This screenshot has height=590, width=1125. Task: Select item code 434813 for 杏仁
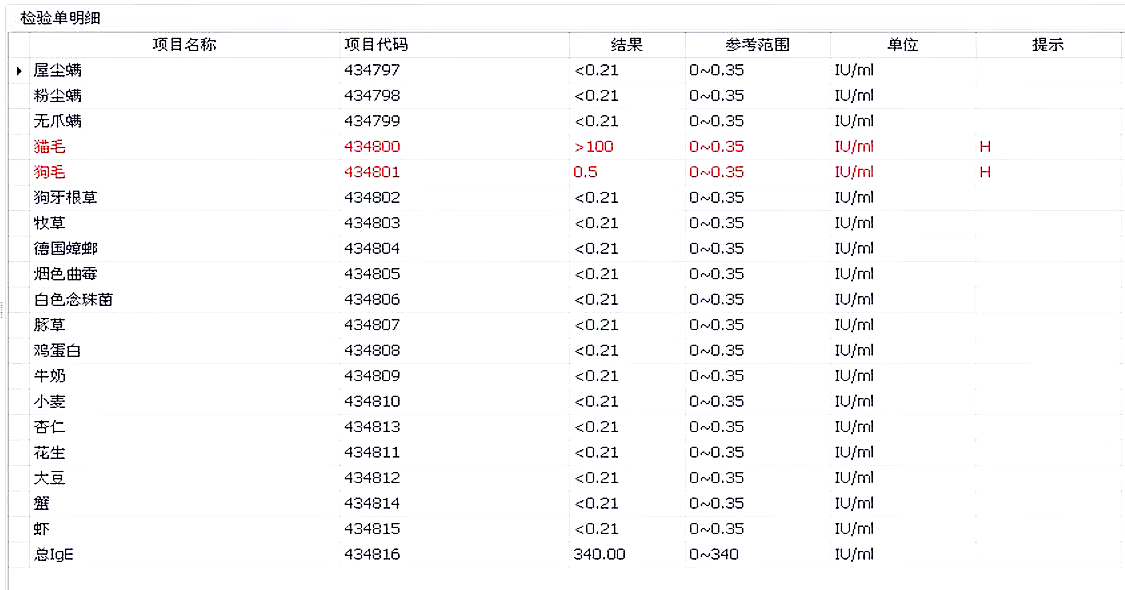coord(372,427)
